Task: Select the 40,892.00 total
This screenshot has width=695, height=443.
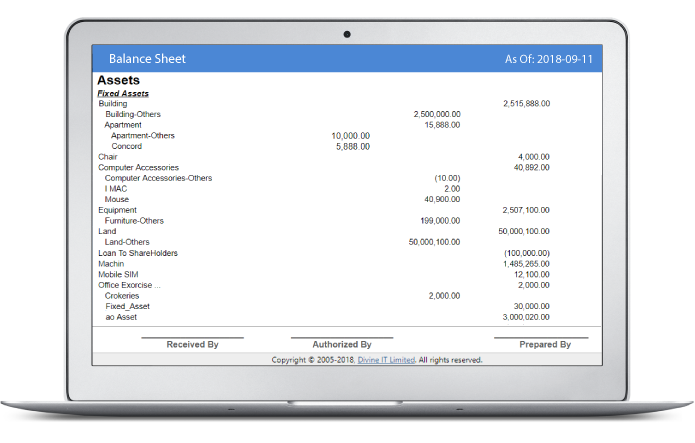Action: 532,167
